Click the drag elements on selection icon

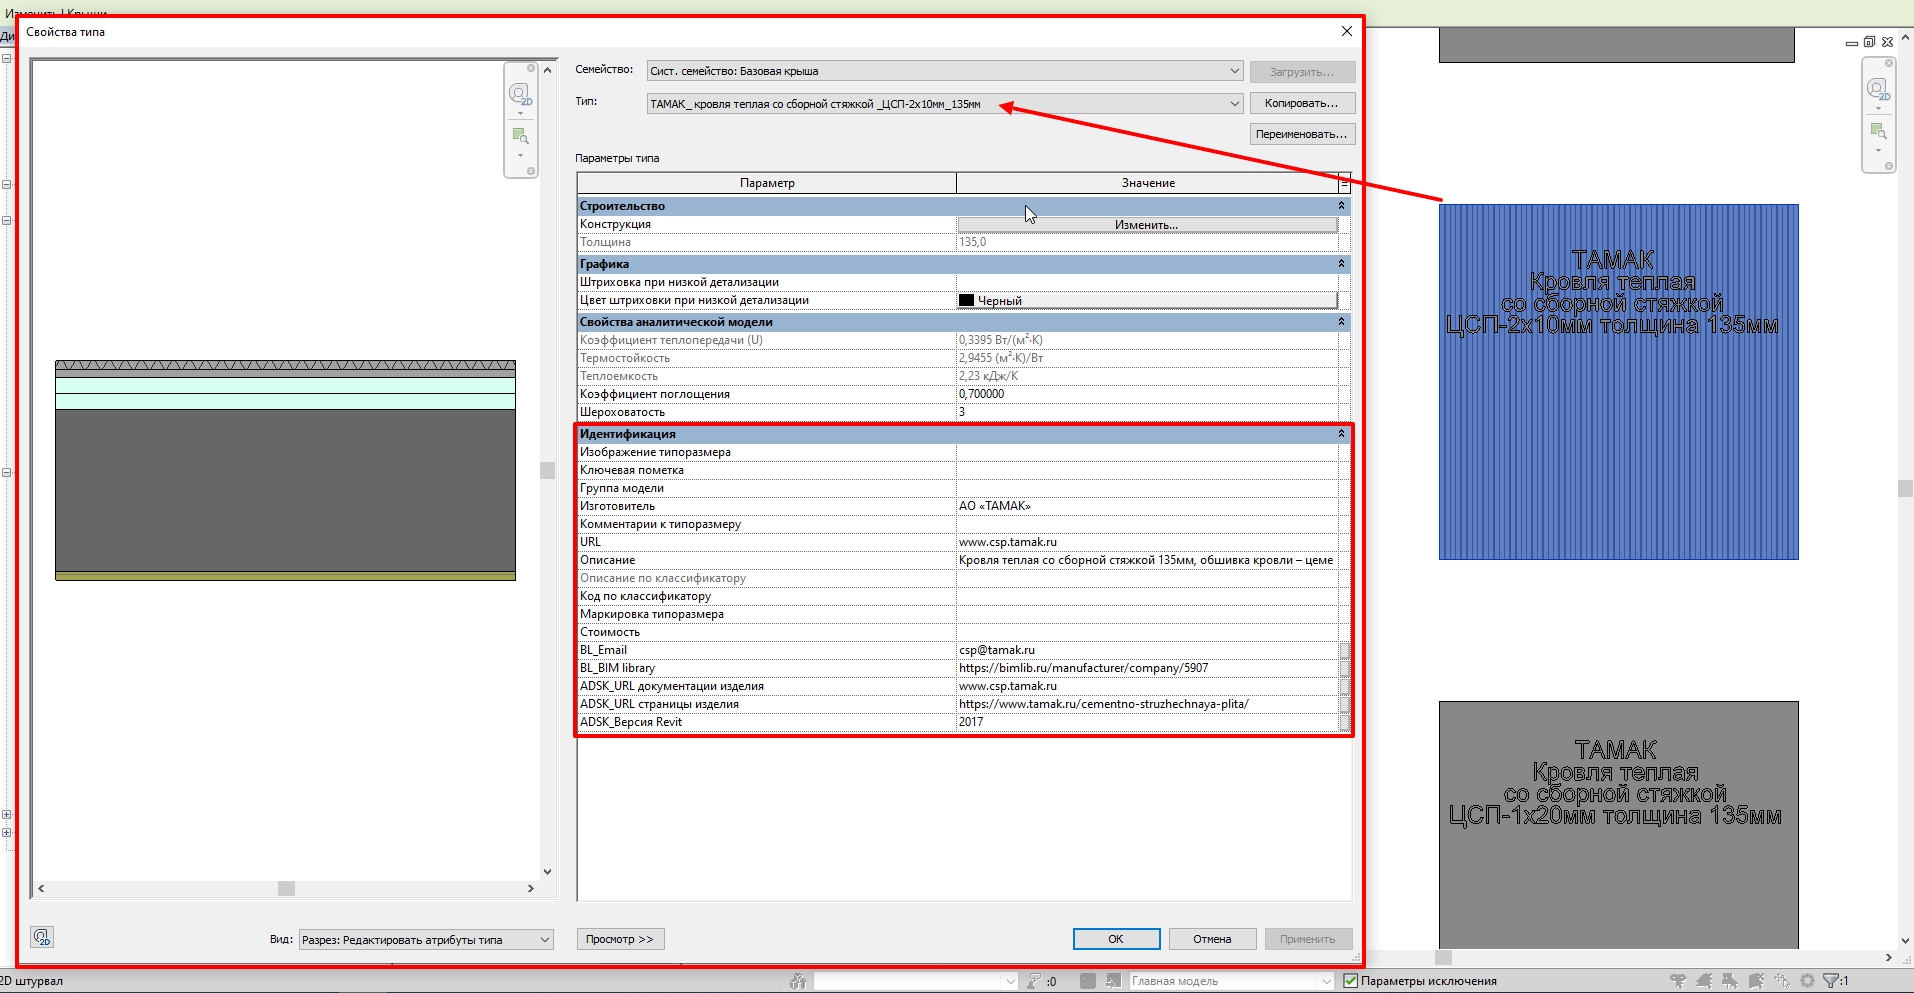[x=1782, y=981]
